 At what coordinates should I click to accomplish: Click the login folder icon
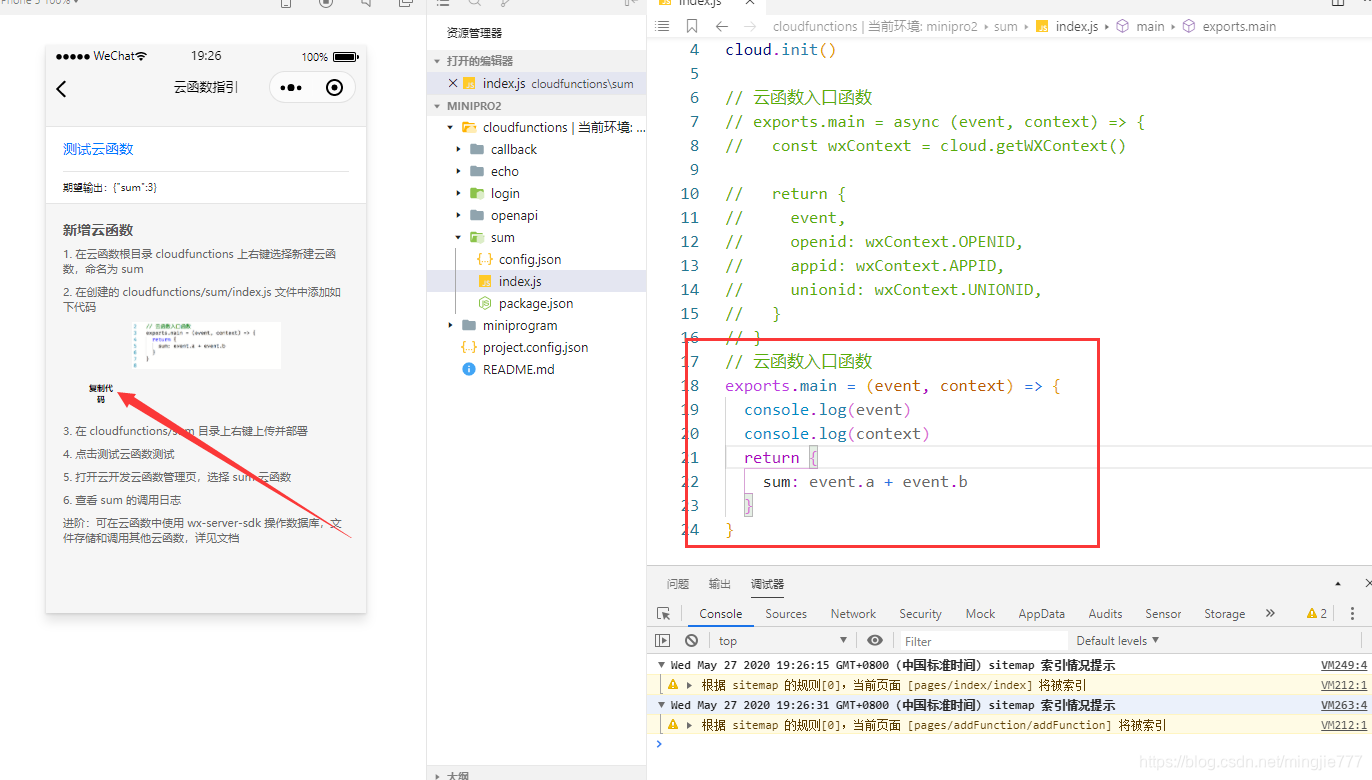477,193
